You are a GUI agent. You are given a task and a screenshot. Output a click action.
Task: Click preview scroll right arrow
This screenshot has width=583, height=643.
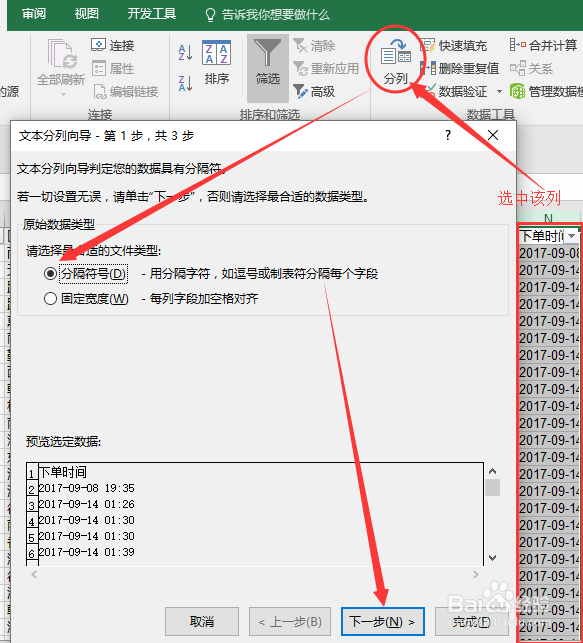tap(476, 575)
